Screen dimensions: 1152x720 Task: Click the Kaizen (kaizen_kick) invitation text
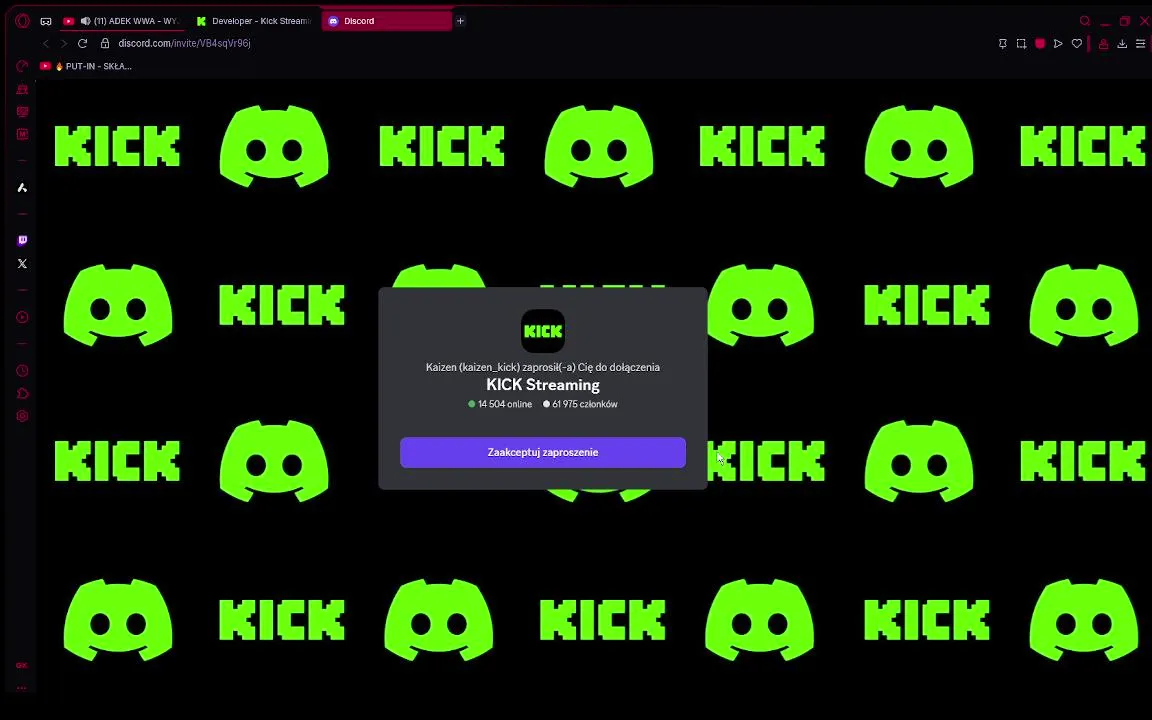[543, 367]
